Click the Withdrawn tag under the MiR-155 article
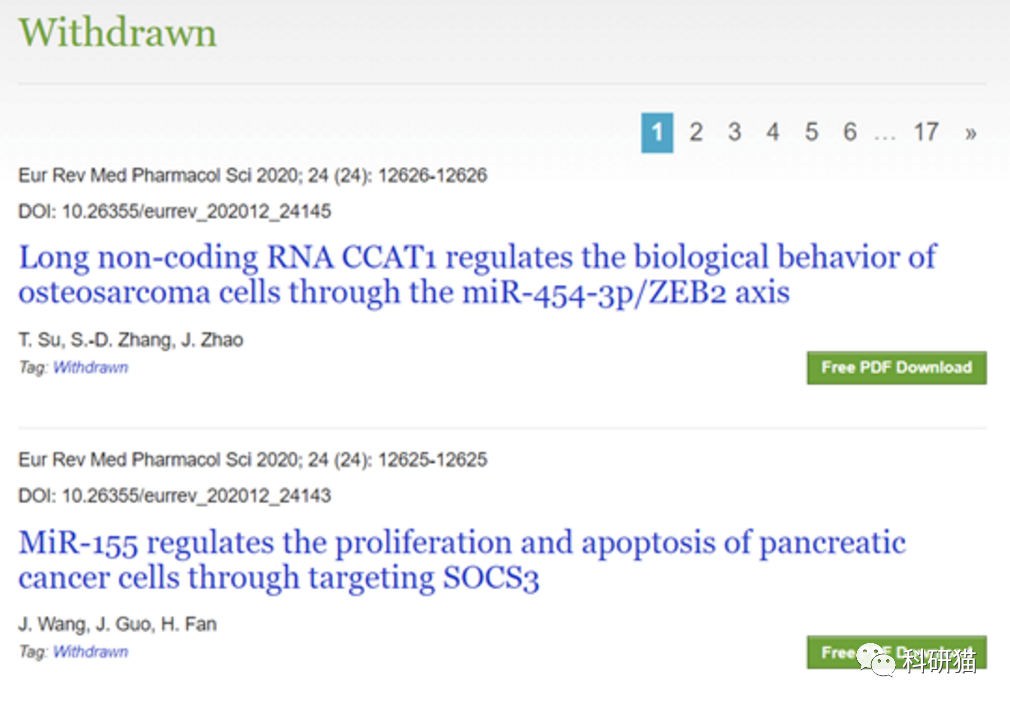Image resolution: width=1010 pixels, height=706 pixels. pyautogui.click(x=90, y=651)
